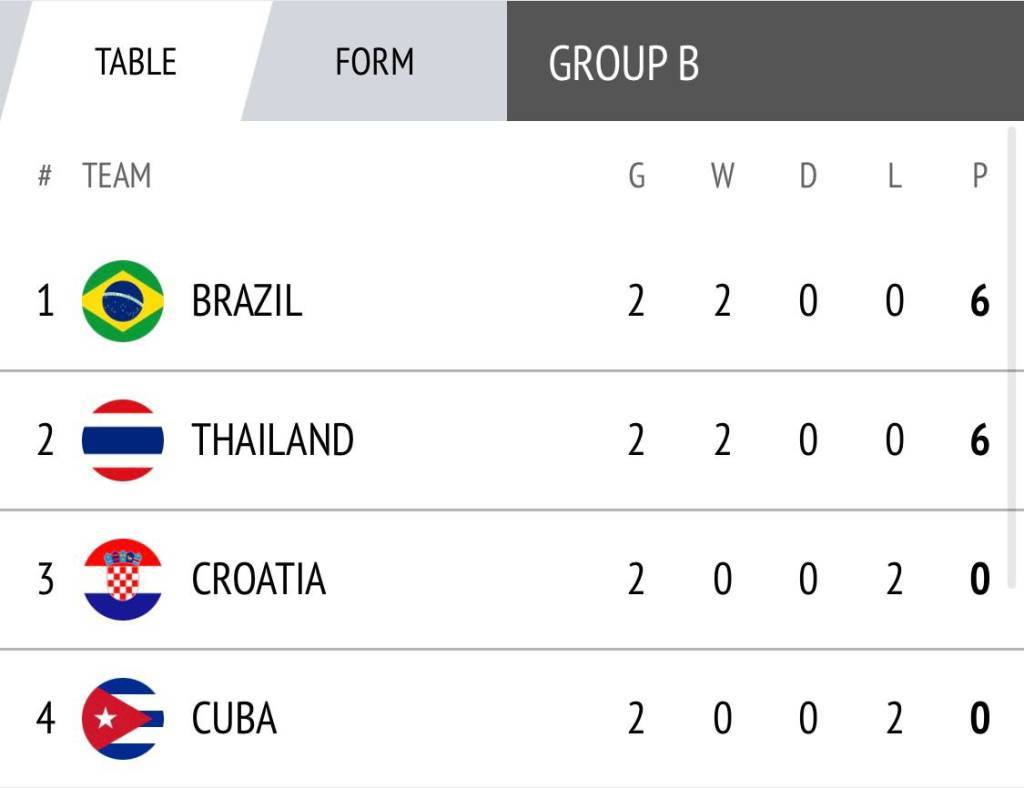The image size is (1024, 788).
Task: Open the CUBA team name
Action: coord(234,719)
